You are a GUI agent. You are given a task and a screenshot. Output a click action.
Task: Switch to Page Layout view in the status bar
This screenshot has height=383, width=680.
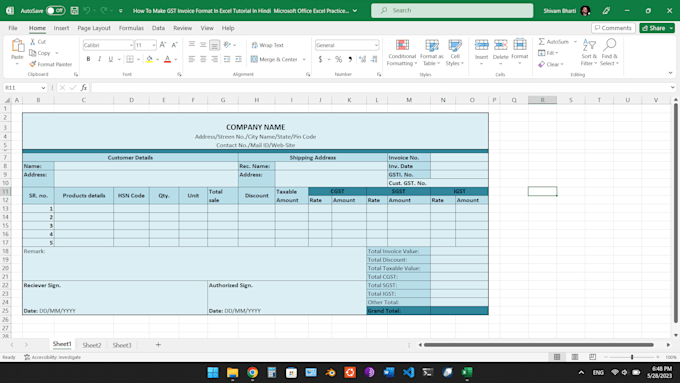pyautogui.click(x=575, y=357)
